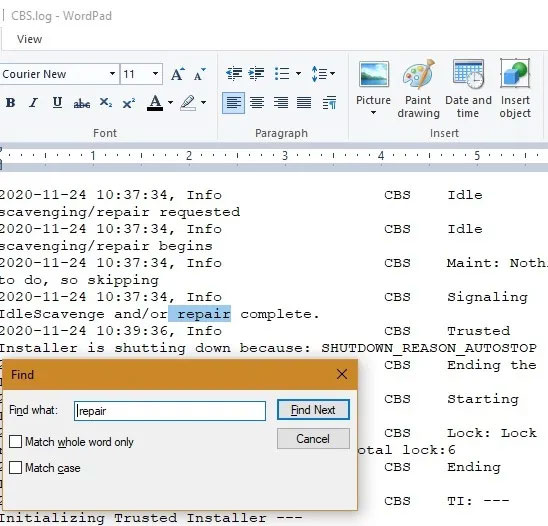Open the font size 11 dropdown
Image resolution: width=548 pixels, height=526 pixels.
click(x=155, y=74)
